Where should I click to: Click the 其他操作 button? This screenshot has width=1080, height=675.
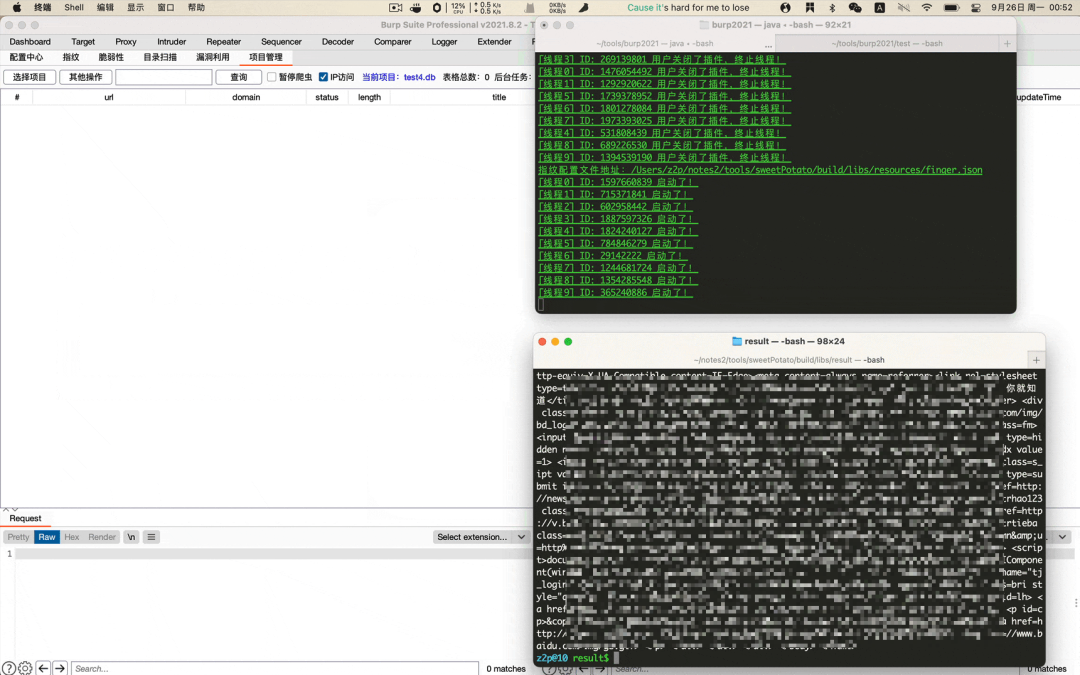pos(85,77)
